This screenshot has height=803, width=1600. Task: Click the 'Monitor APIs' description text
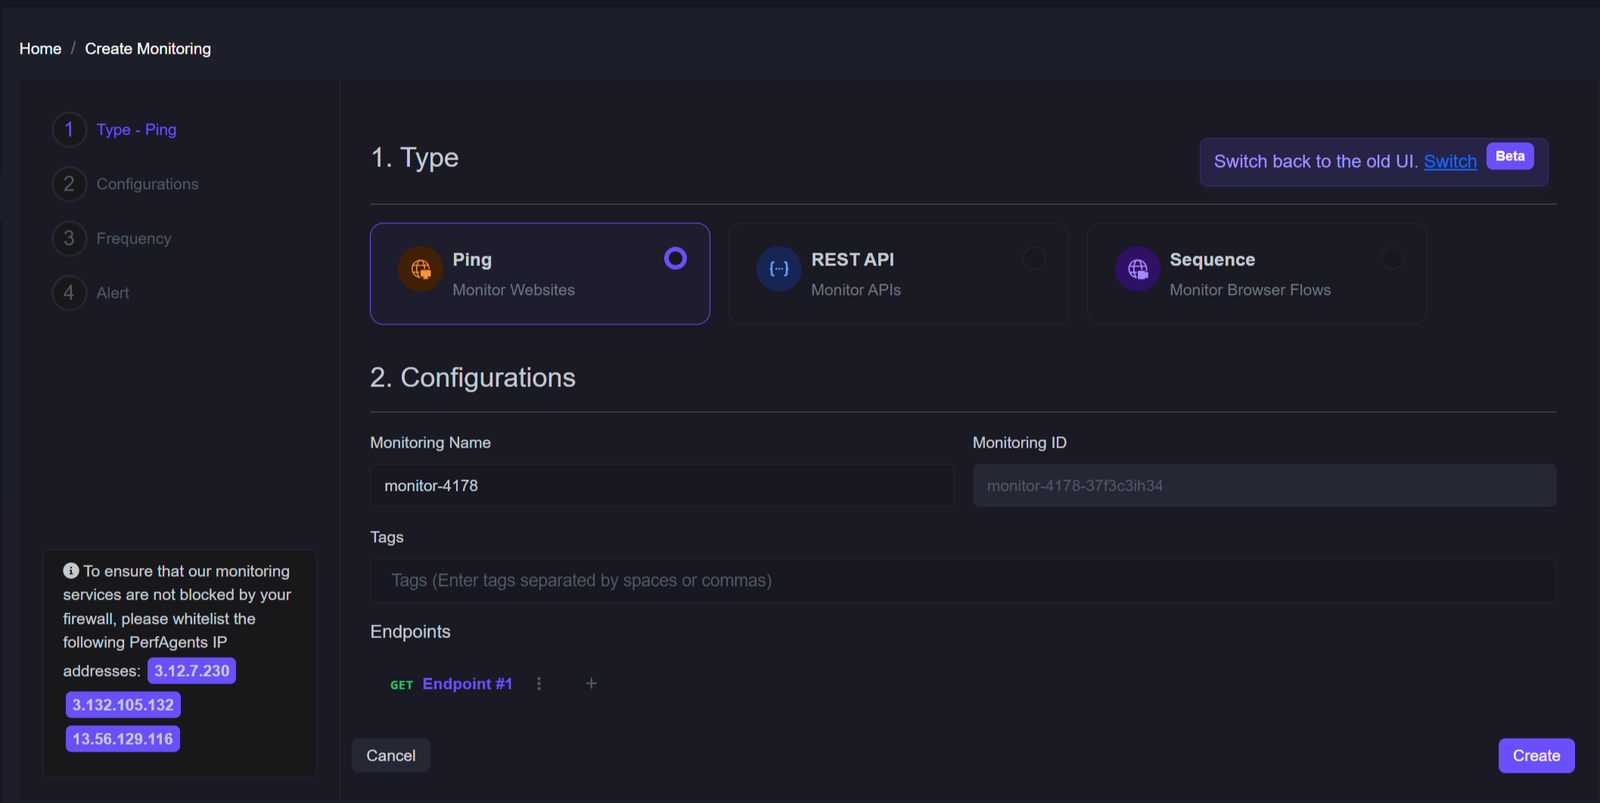856,290
